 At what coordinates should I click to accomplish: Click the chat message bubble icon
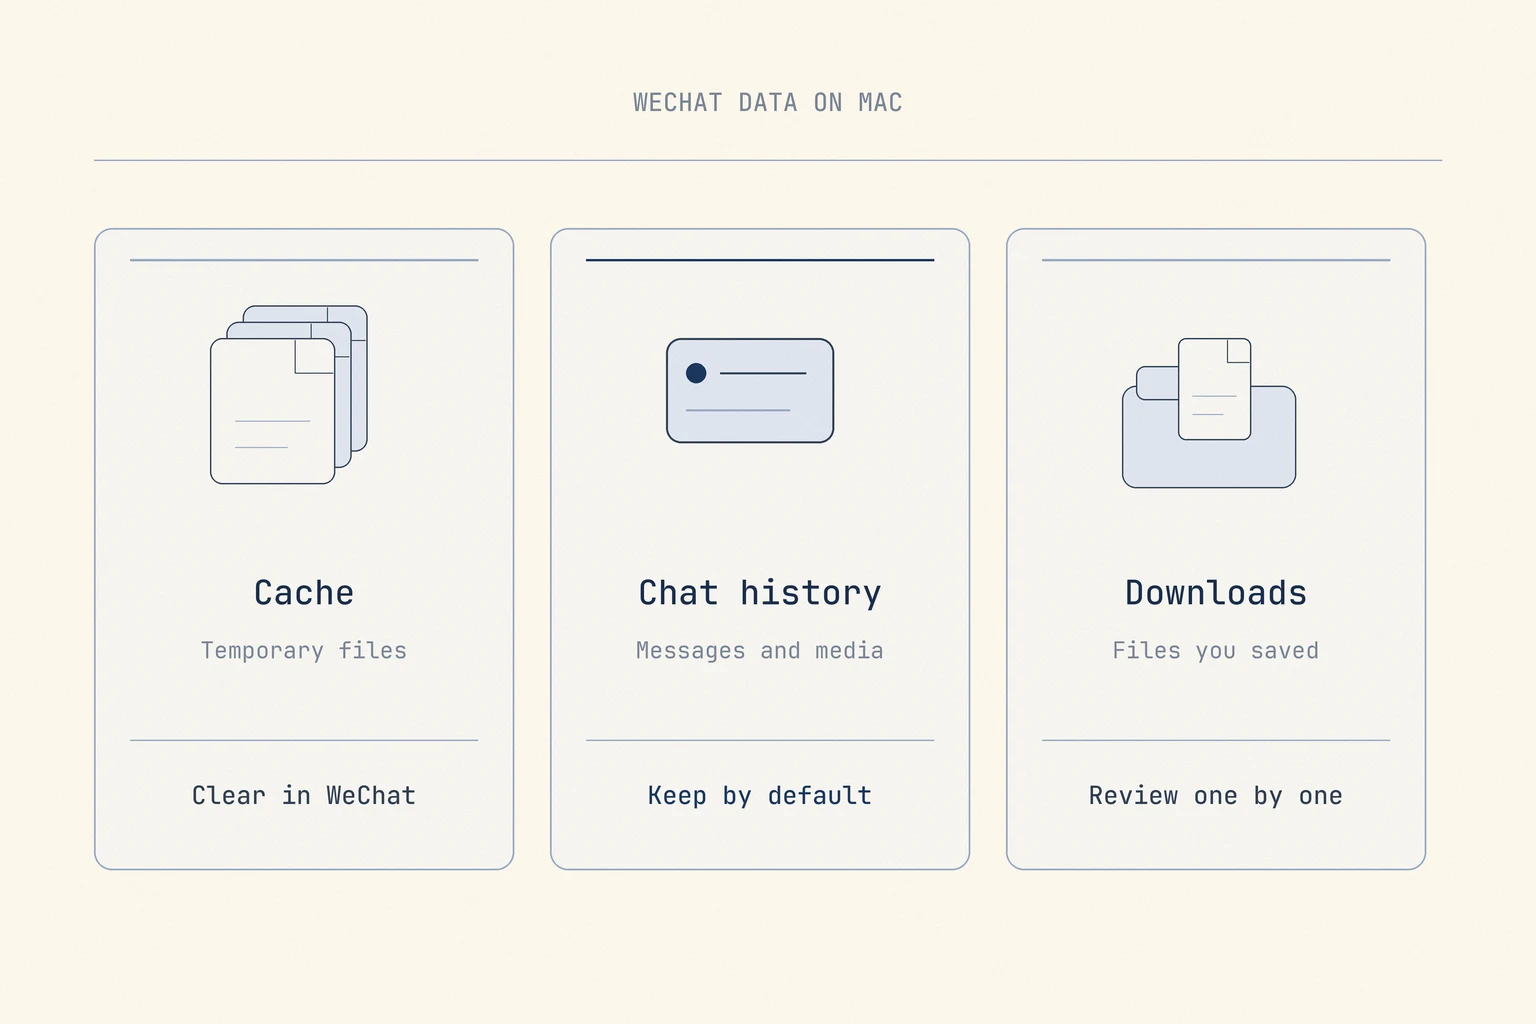pos(750,390)
